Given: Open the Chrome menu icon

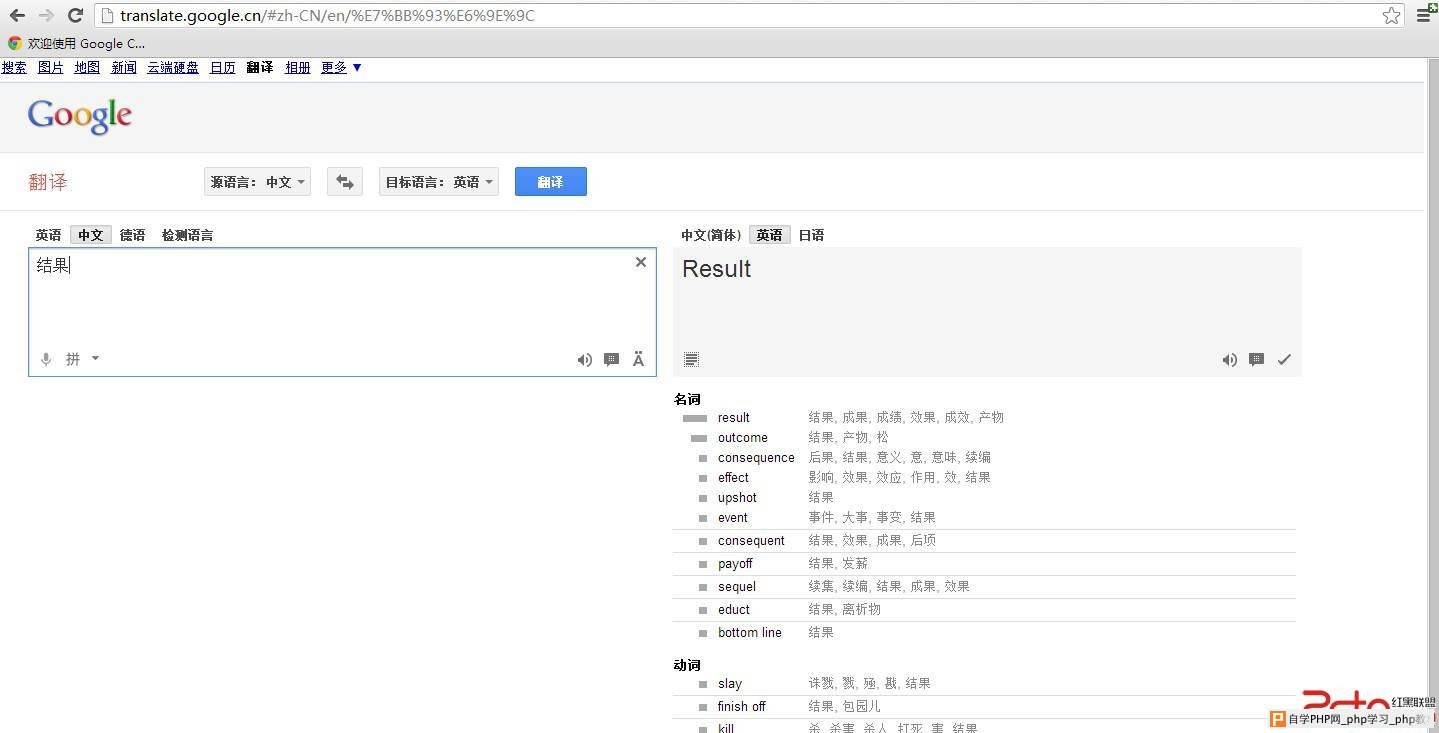Looking at the screenshot, I should 1423,15.
